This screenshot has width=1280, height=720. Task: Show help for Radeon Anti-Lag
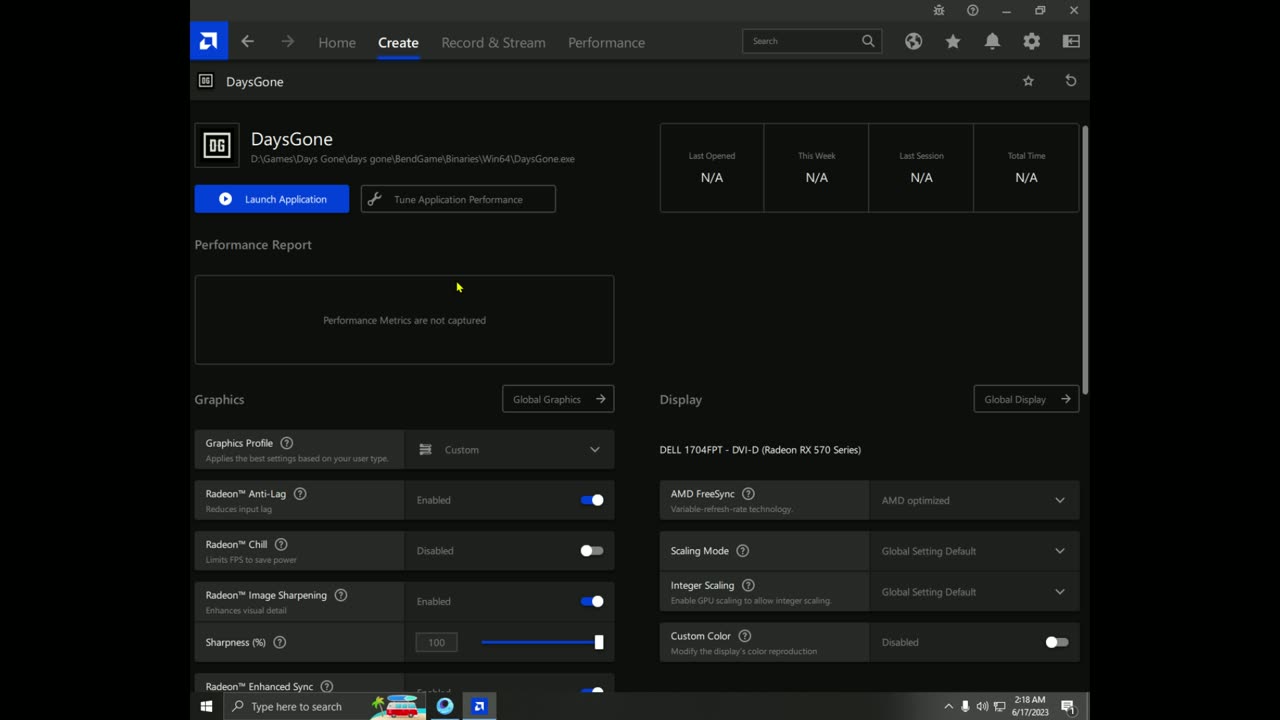tap(300, 494)
